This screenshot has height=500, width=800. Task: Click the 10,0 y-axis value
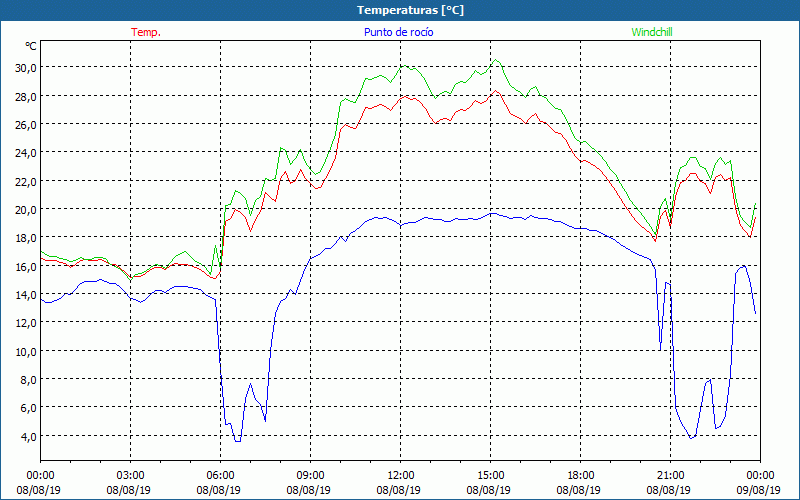point(26,351)
